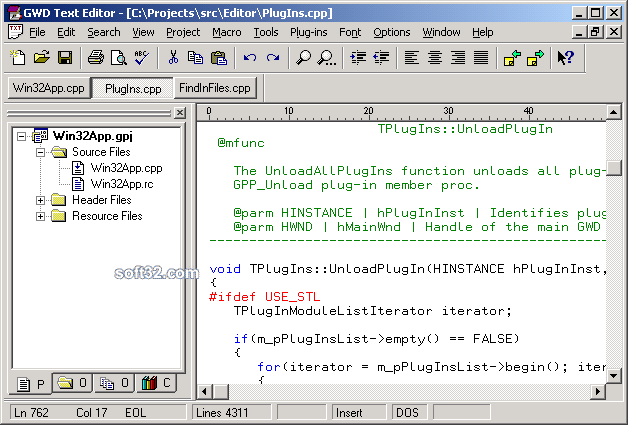Click the New file toolbar icon
This screenshot has width=628, height=425.
tap(18, 58)
